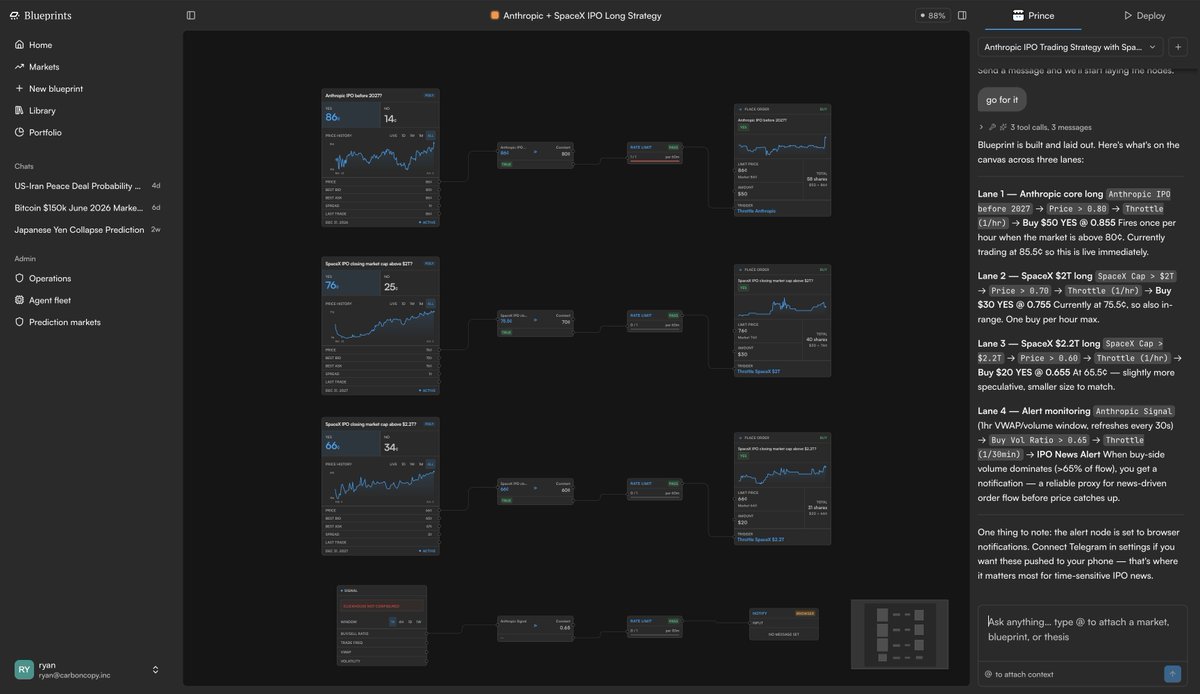Image resolution: width=1200 pixels, height=694 pixels.
Task: Click the Home icon in sidebar
Action: 19,45
